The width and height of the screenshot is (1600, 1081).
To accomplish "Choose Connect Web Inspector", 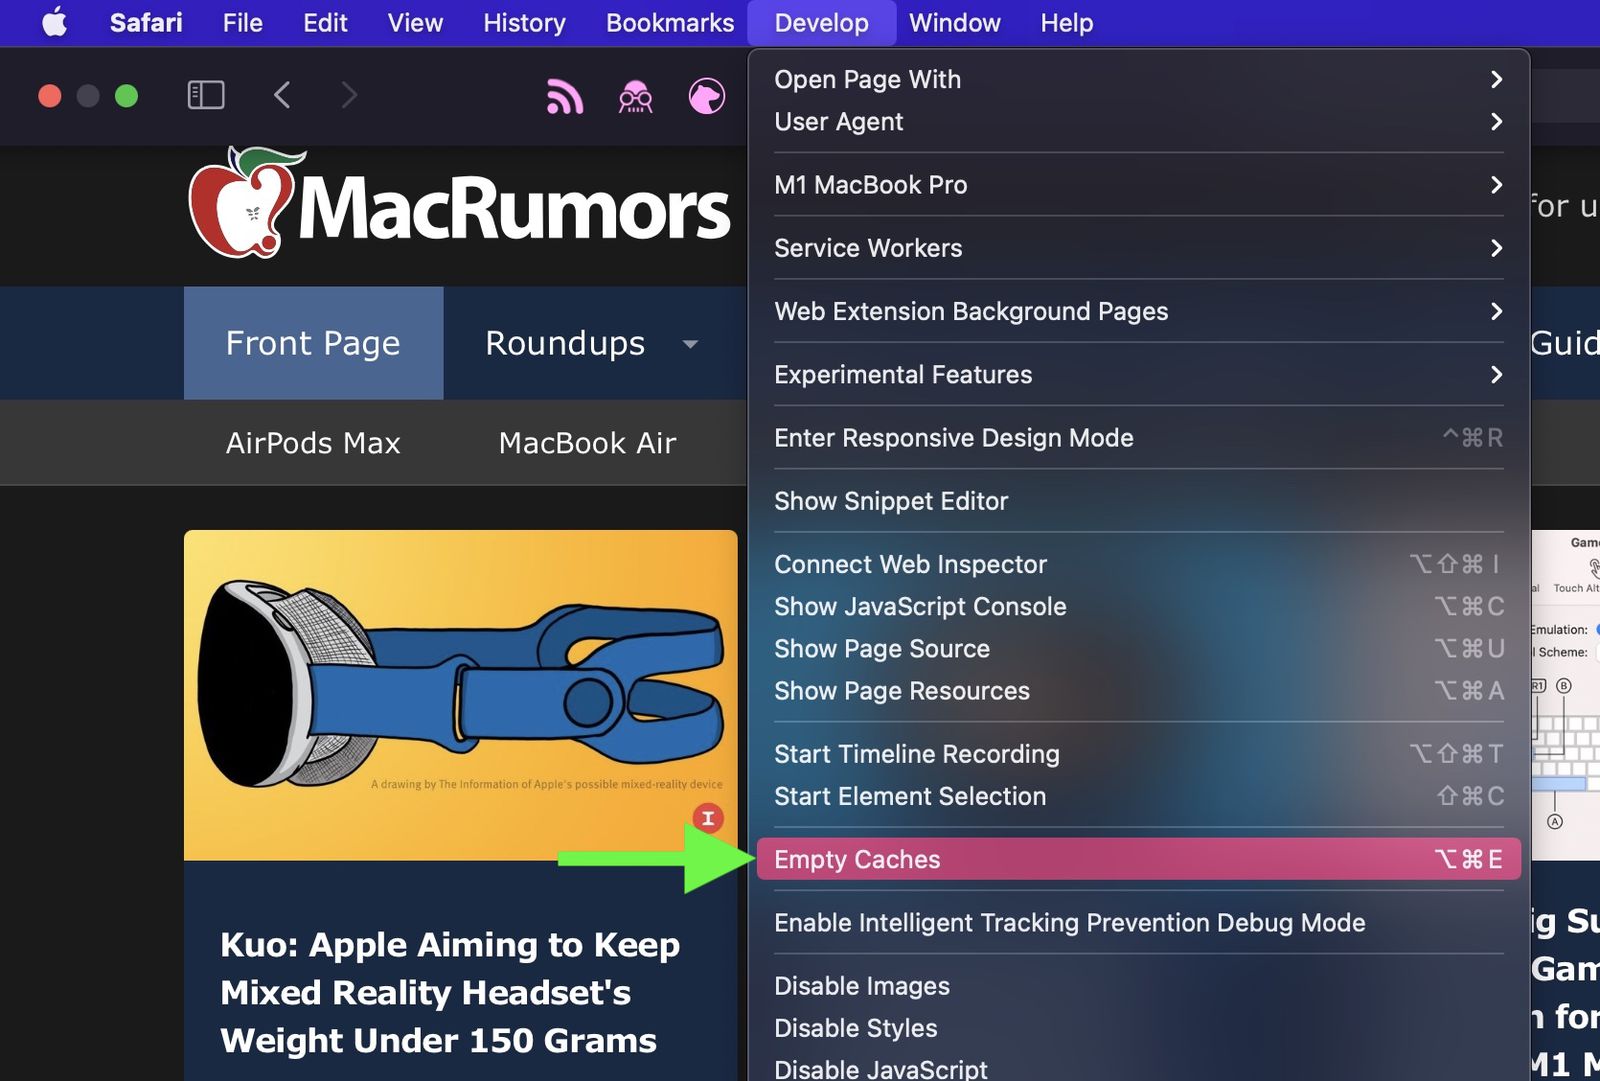I will [1139, 564].
